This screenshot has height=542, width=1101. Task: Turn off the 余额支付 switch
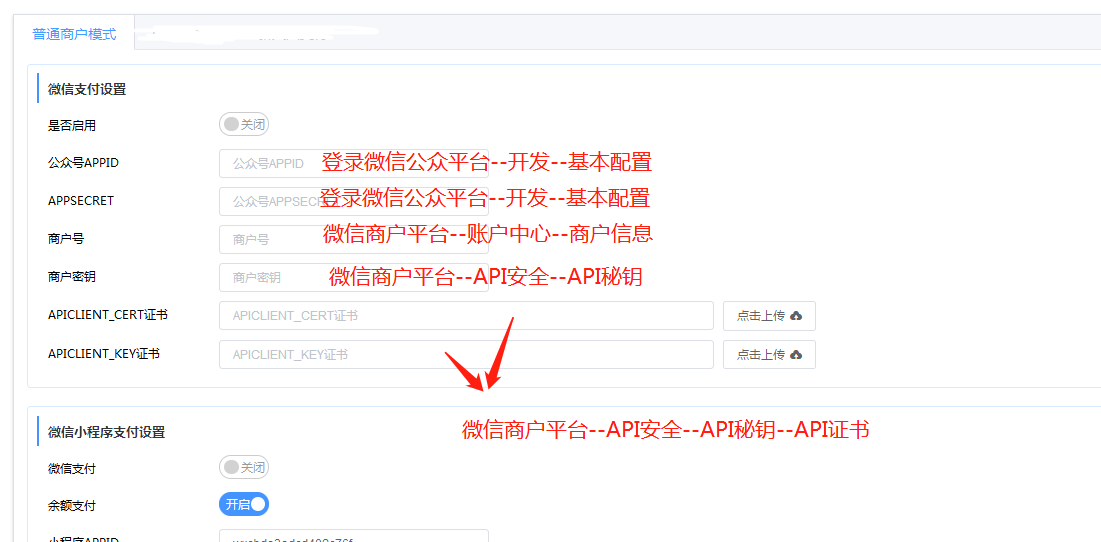point(244,504)
